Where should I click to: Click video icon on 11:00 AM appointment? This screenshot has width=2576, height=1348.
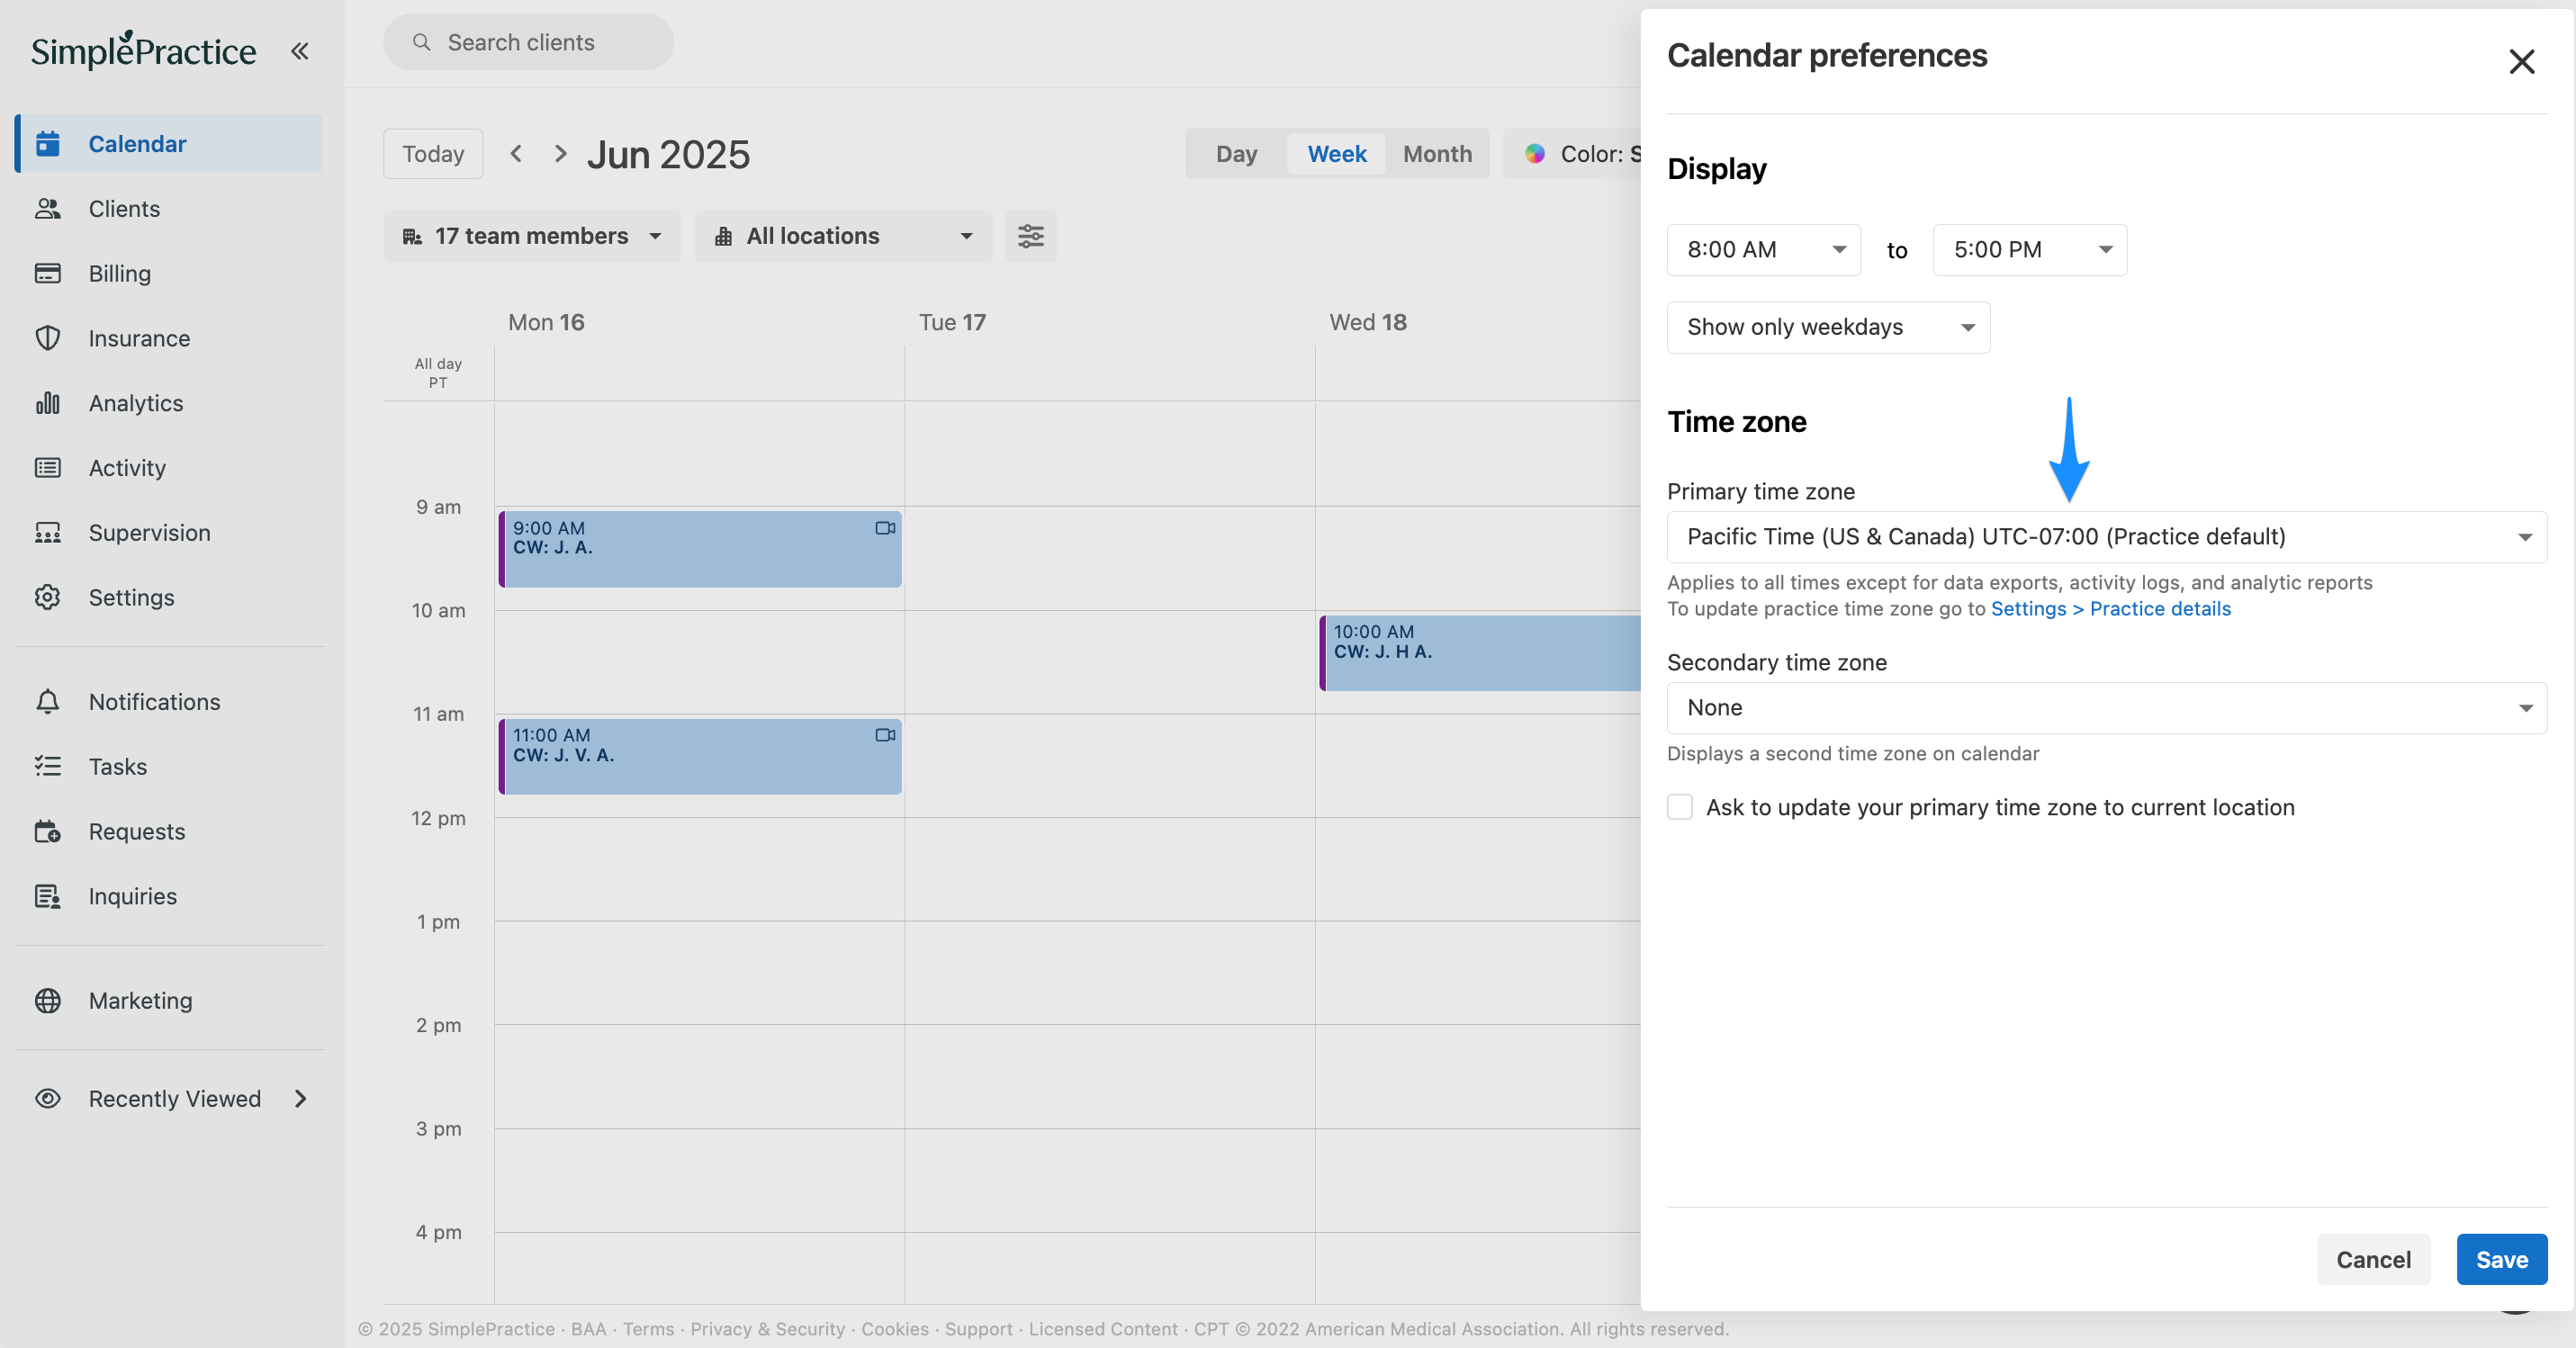[x=885, y=735]
